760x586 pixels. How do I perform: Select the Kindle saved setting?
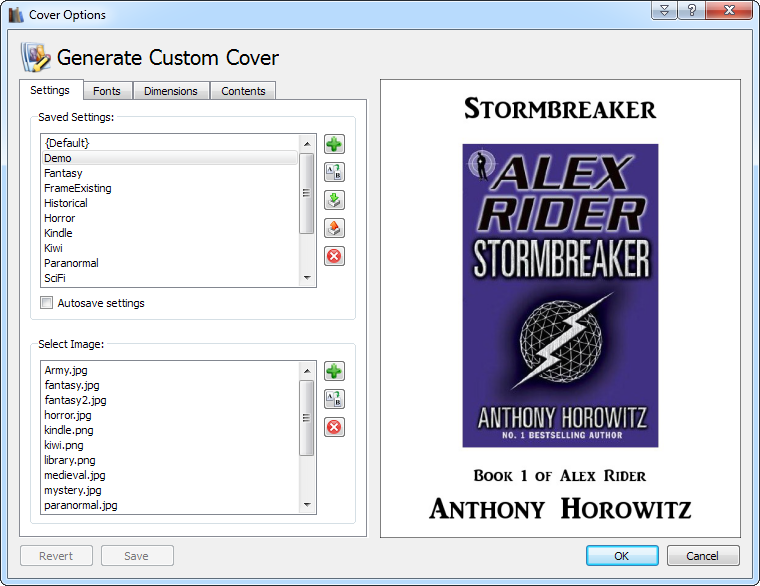tap(170, 233)
